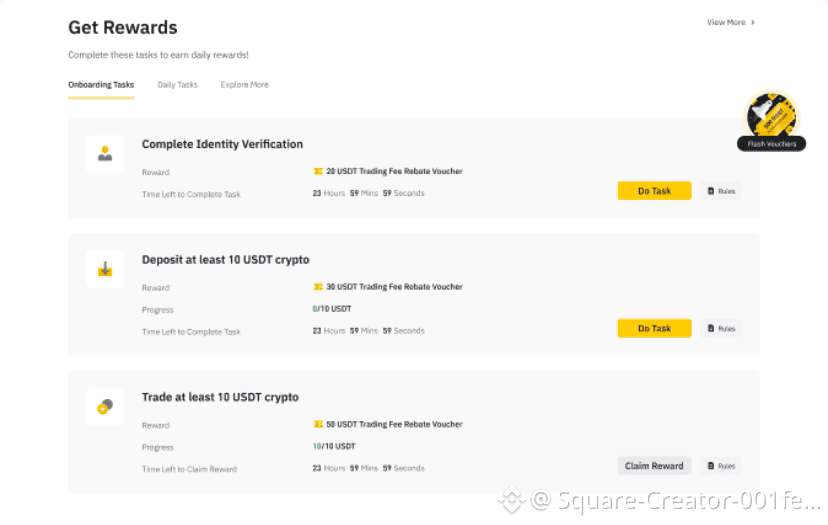The height and width of the screenshot is (525, 828).
Task: Open Rules for the deposit task
Action: (721, 328)
